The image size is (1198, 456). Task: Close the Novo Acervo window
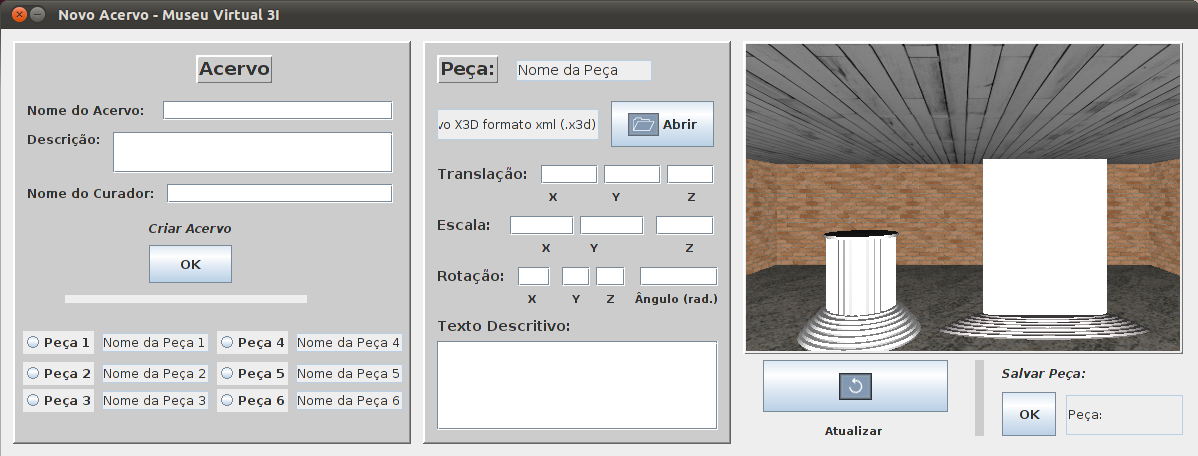pos(19,15)
